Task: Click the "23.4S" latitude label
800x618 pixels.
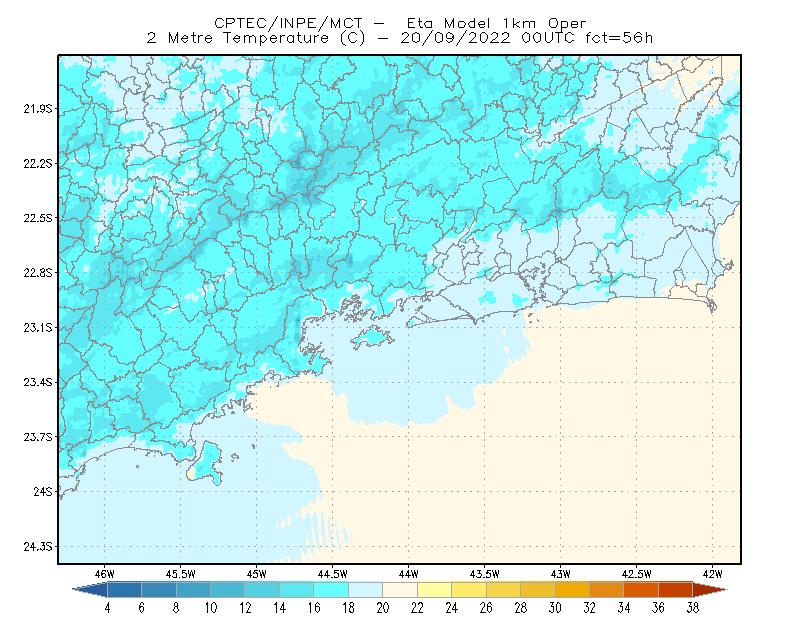Action: (x=38, y=382)
